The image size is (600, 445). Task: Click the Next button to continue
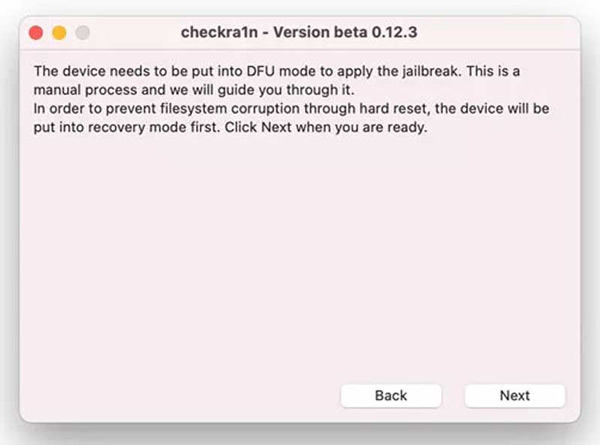(514, 395)
